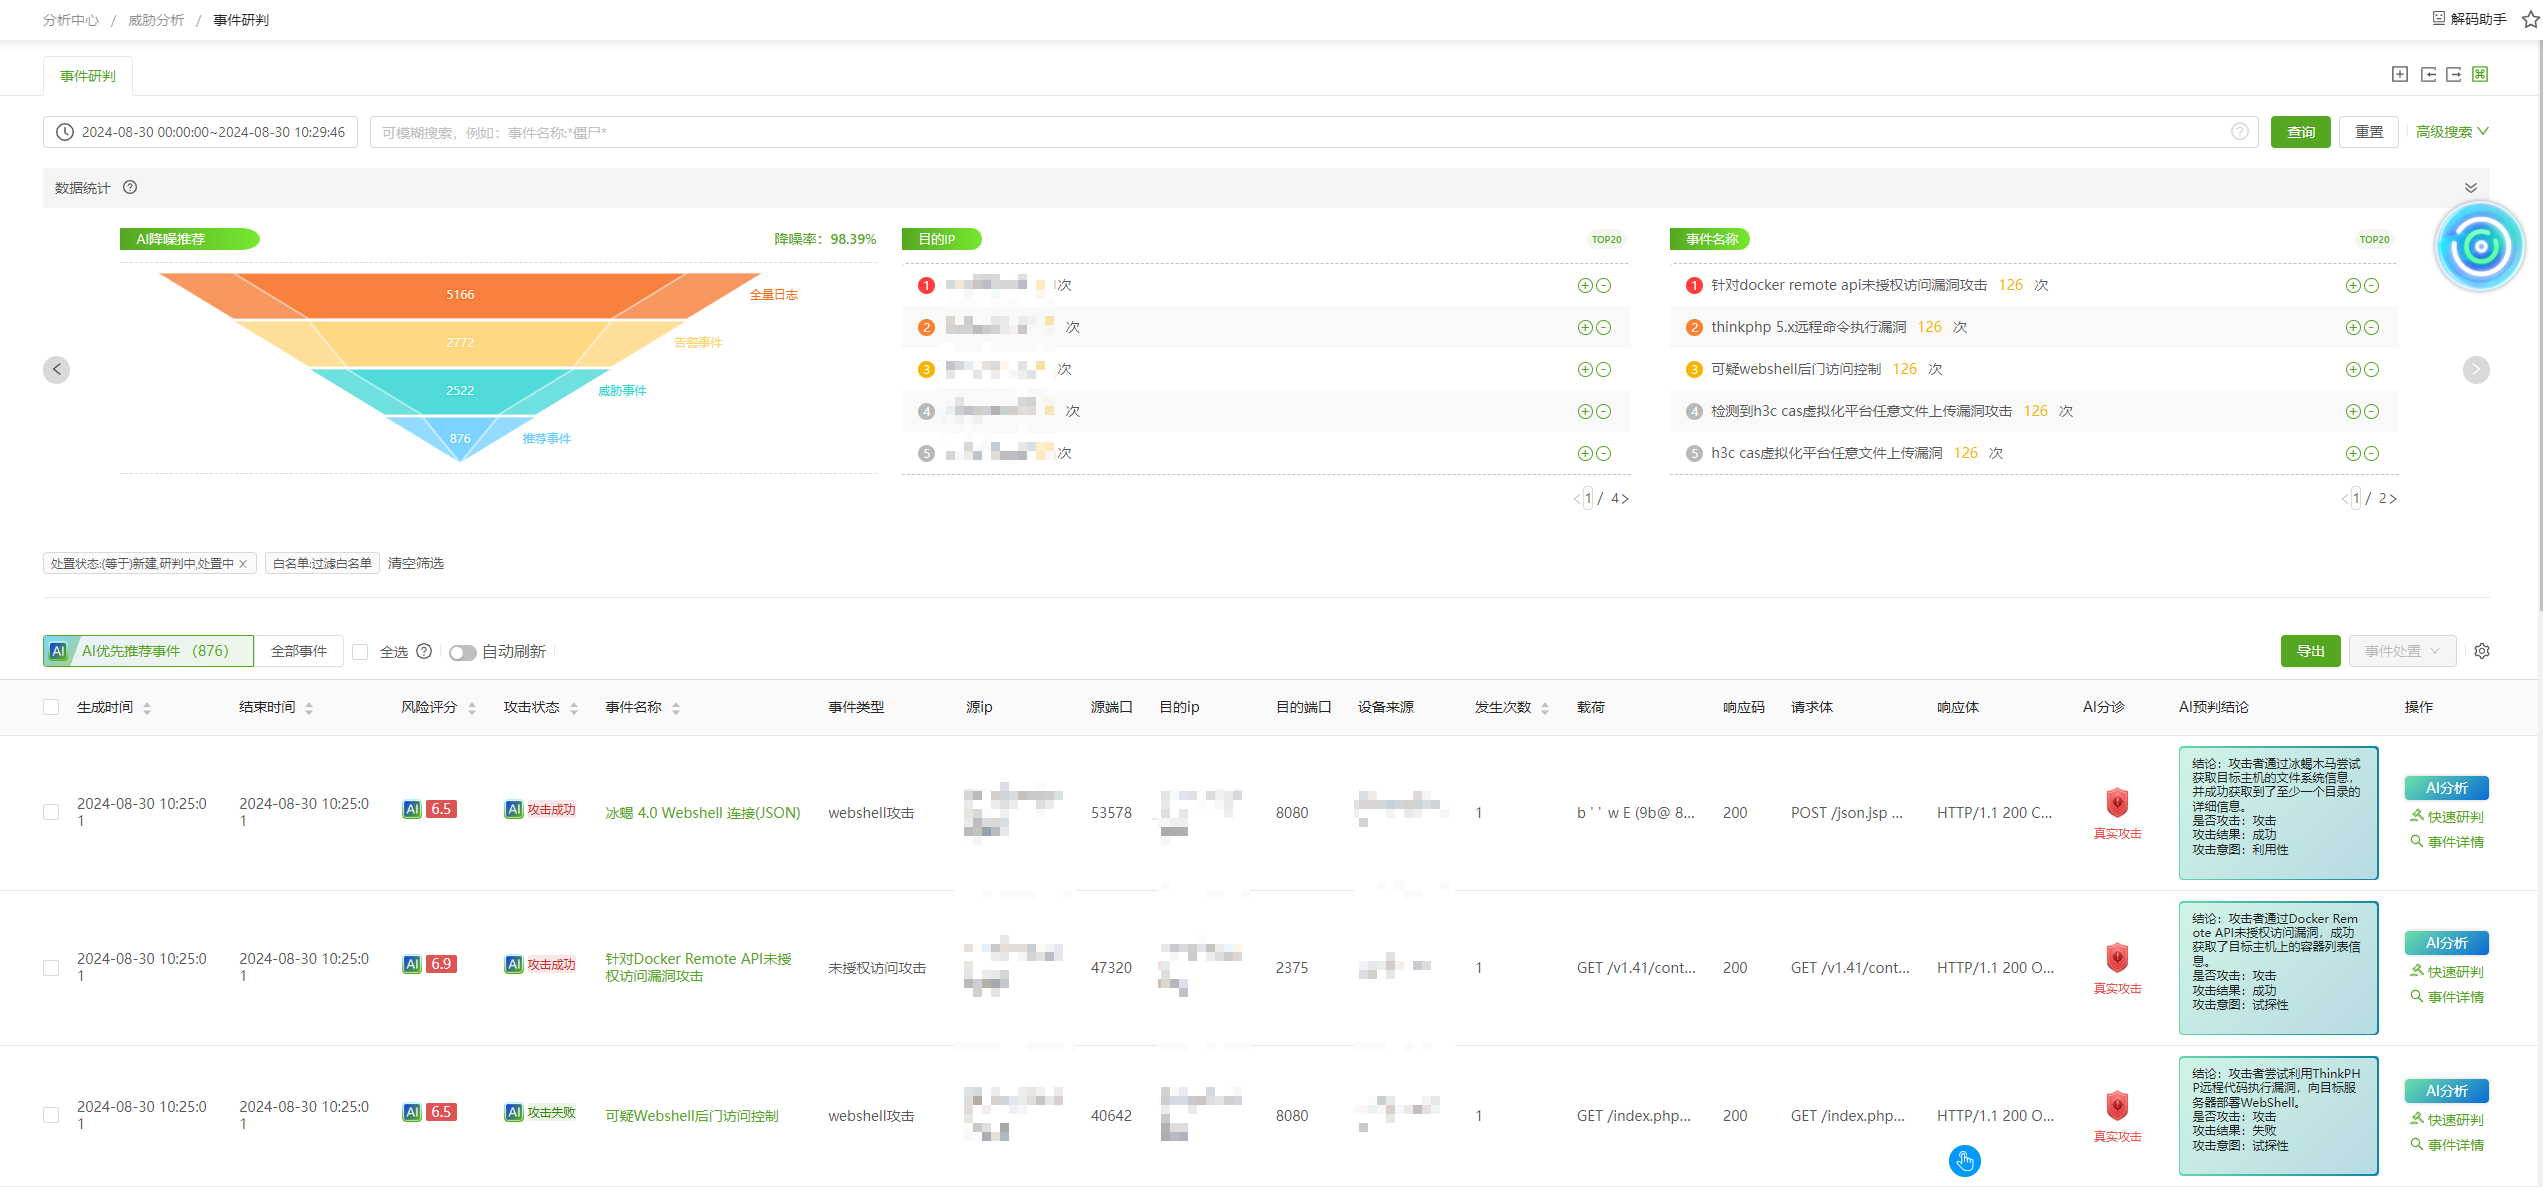Click the yellow 2772 告警事件 funnel segment
This screenshot has width=2543, height=1187.
(460, 343)
